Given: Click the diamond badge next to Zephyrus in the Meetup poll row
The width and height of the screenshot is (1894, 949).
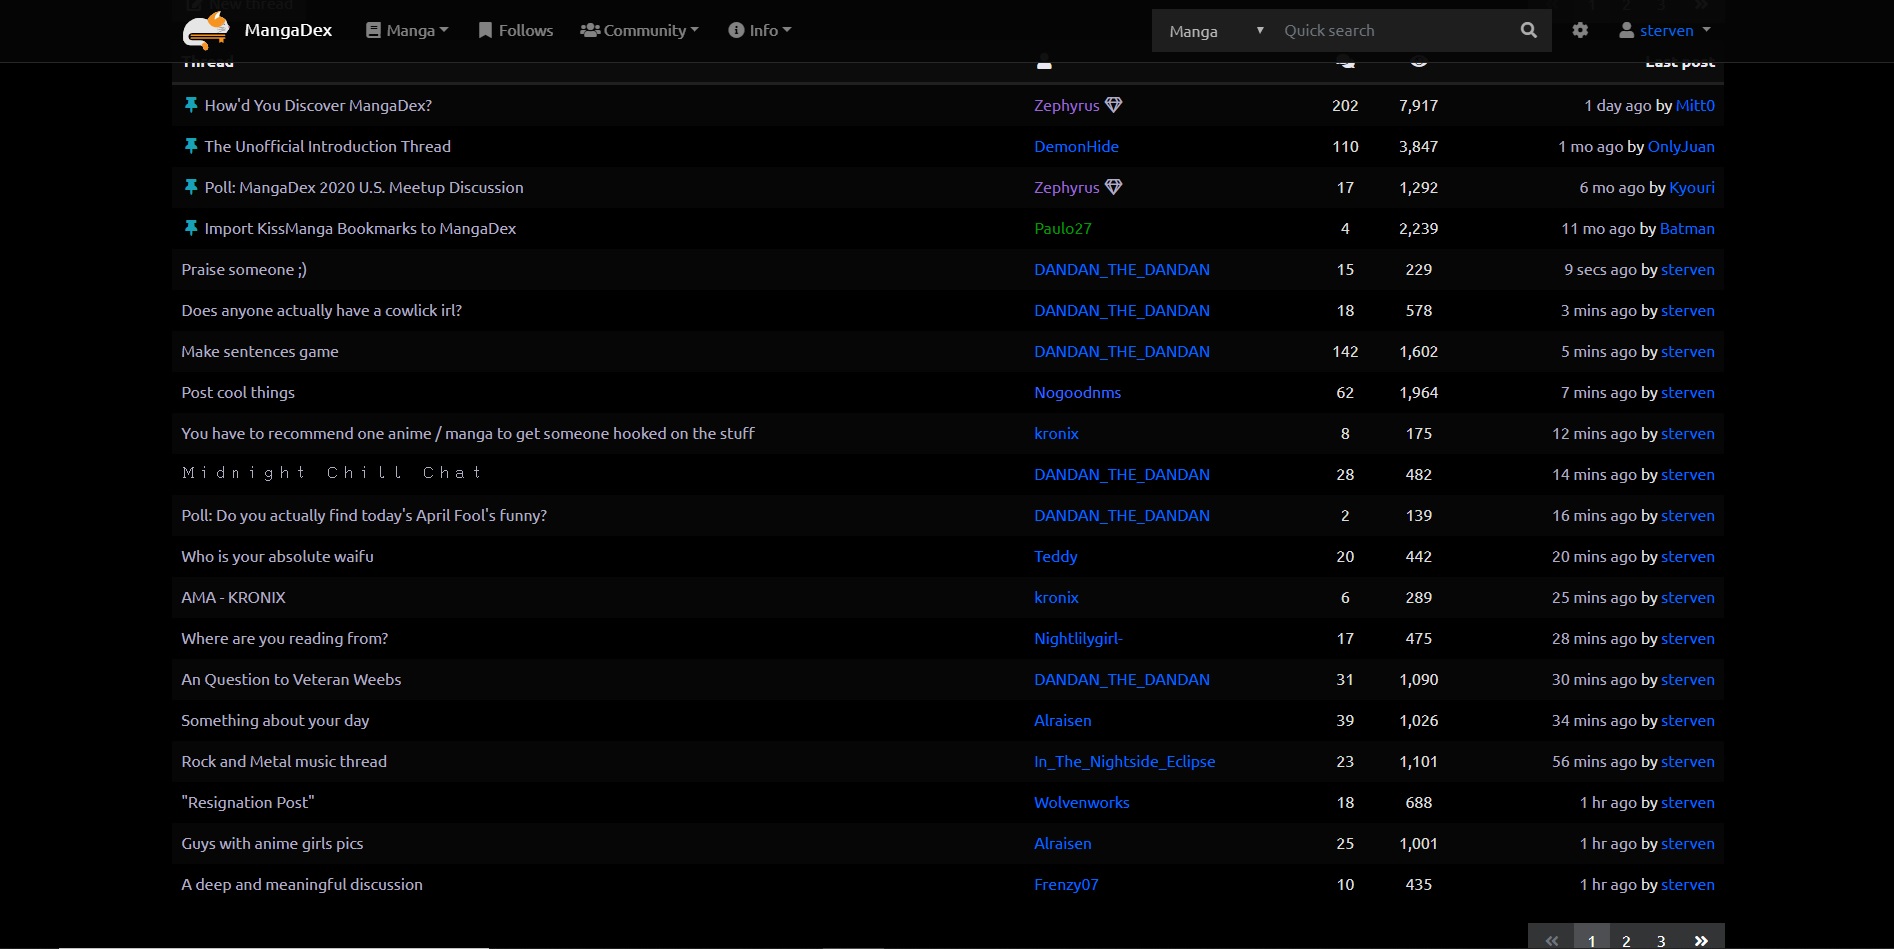Looking at the screenshot, I should (1113, 187).
